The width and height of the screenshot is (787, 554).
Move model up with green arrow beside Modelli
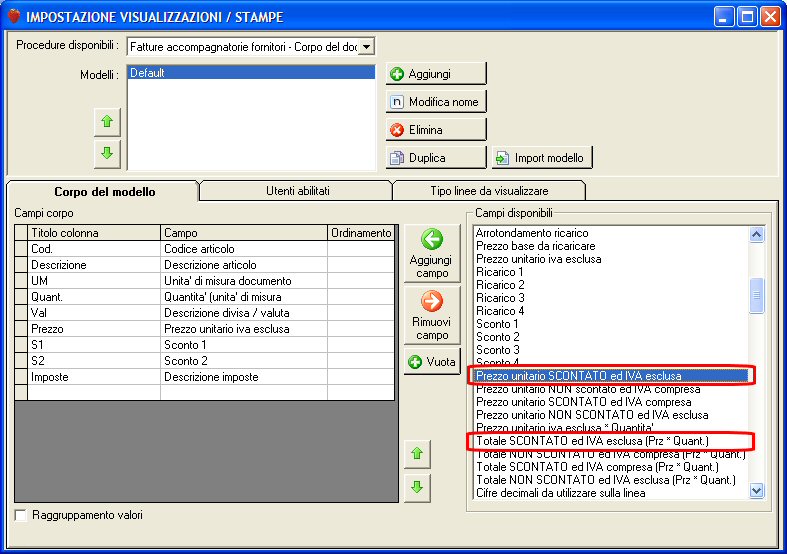107,121
